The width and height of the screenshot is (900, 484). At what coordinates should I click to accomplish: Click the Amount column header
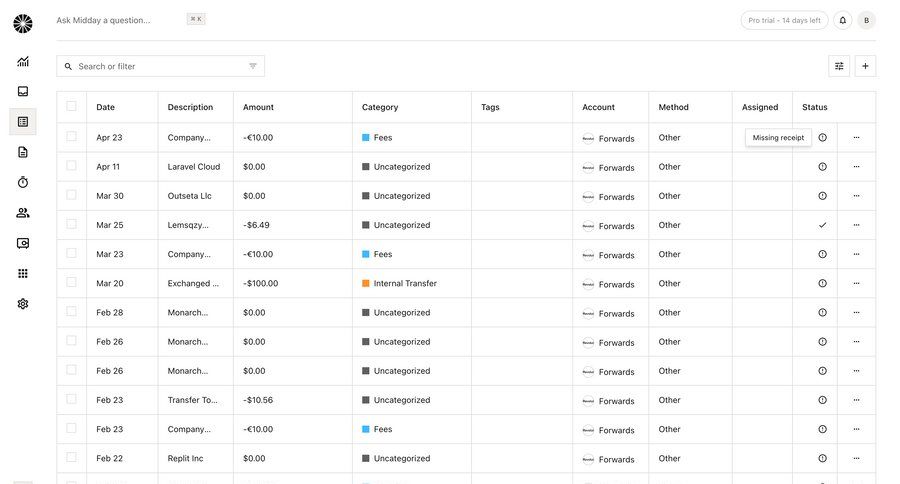258,107
